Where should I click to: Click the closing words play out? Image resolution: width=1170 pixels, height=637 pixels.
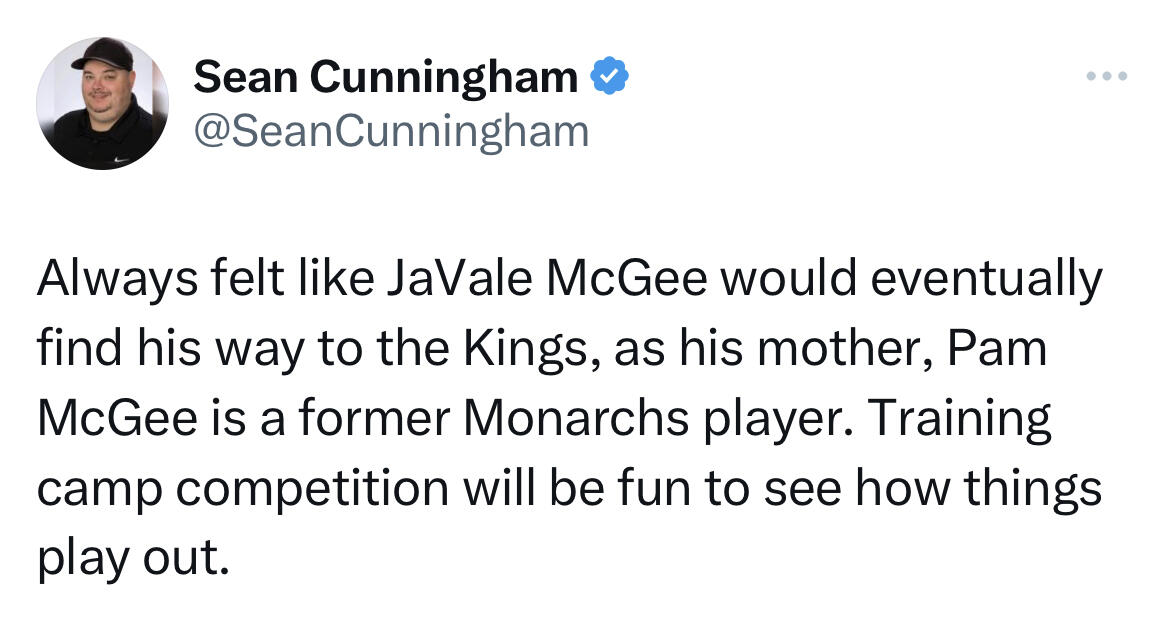pyautogui.click(x=126, y=556)
